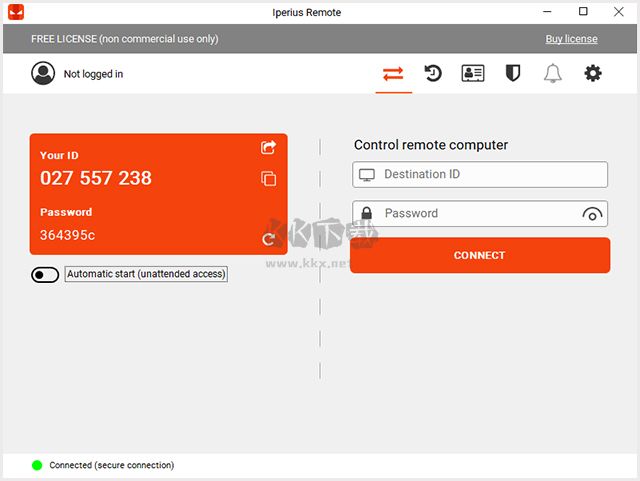The image size is (640, 481).
Task: Open the security shield icon
Action: click(513, 73)
